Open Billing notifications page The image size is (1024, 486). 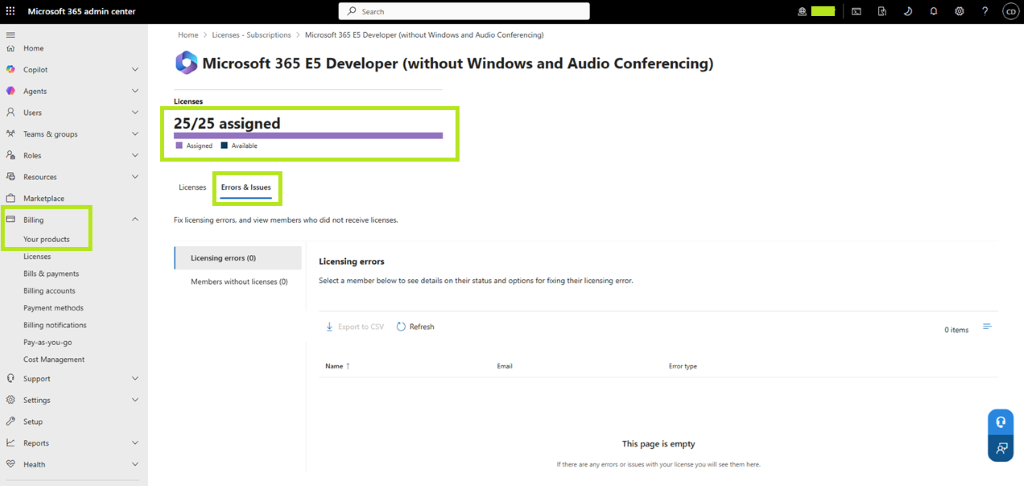click(55, 325)
